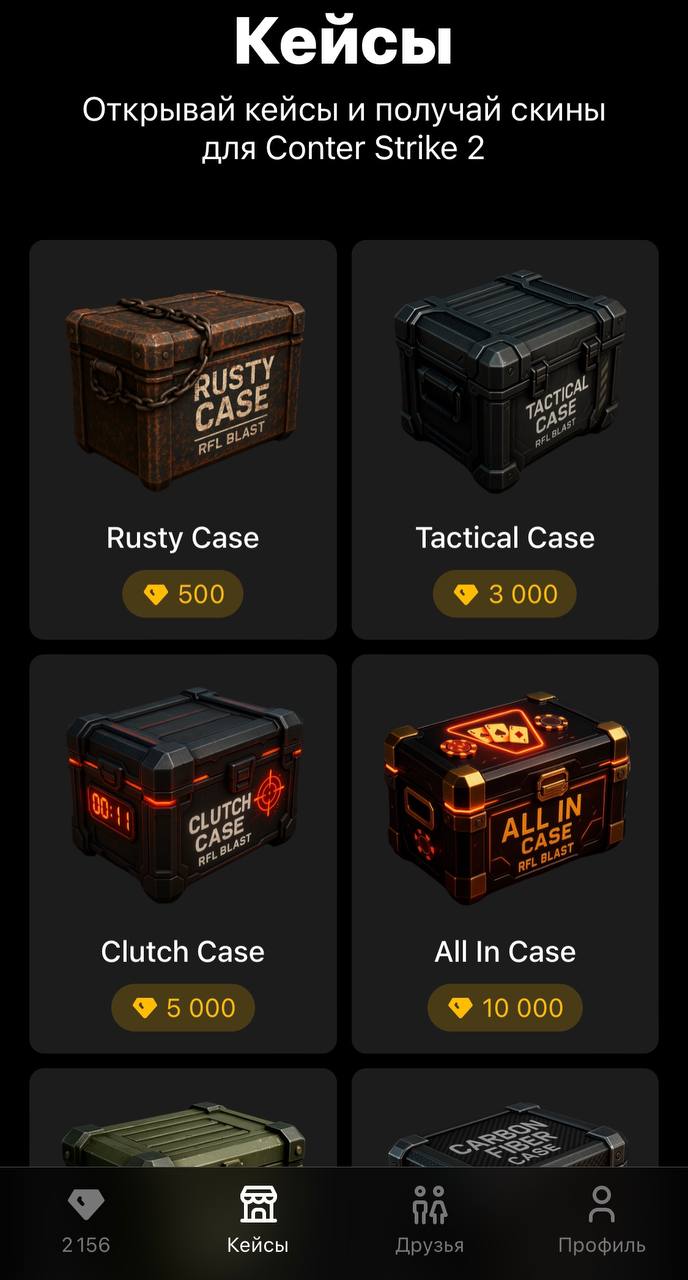Viewport: 688px width, 1280px height.
Task: Go to the Профиль person icon
Action: coord(601,1205)
